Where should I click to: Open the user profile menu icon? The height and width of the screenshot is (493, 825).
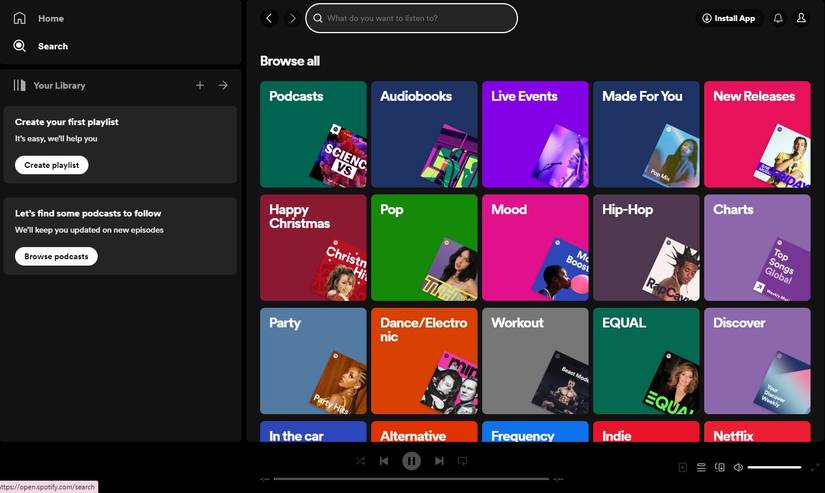coord(801,18)
